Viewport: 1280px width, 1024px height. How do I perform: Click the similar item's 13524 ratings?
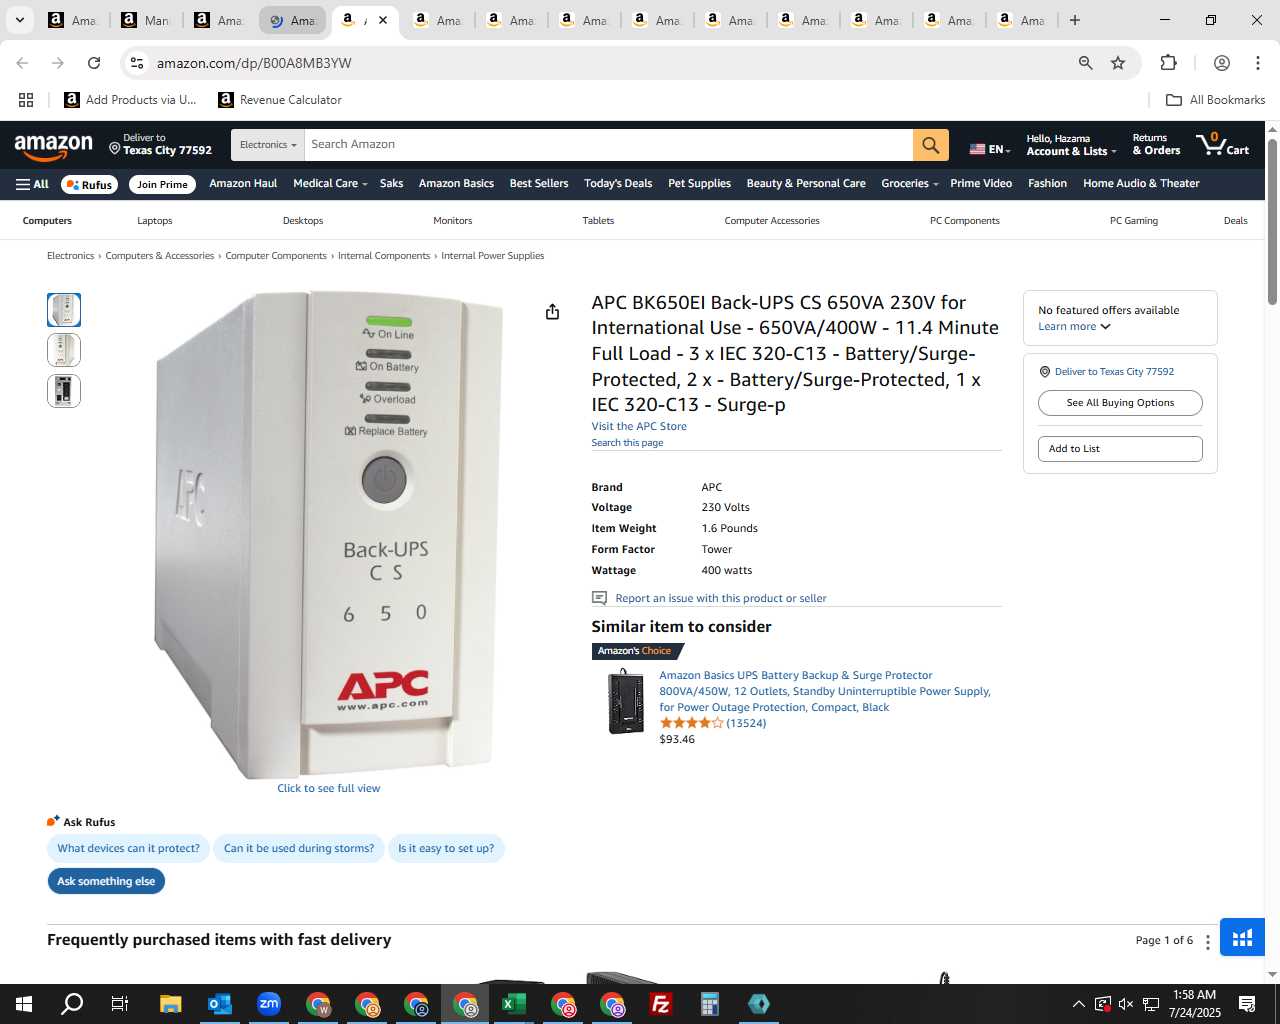click(746, 723)
